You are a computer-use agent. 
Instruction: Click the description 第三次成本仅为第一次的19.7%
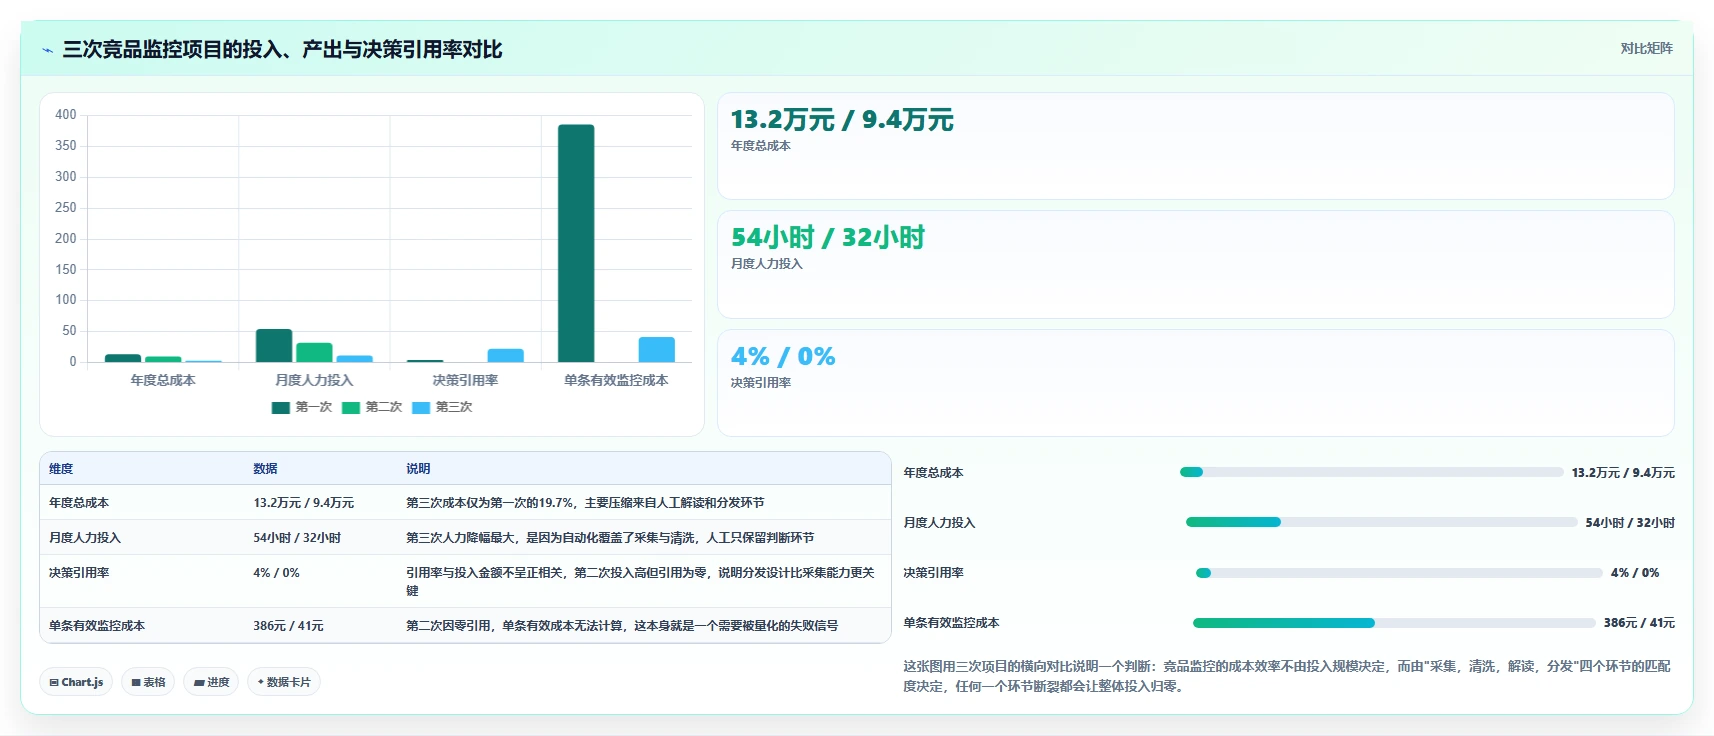click(x=585, y=503)
